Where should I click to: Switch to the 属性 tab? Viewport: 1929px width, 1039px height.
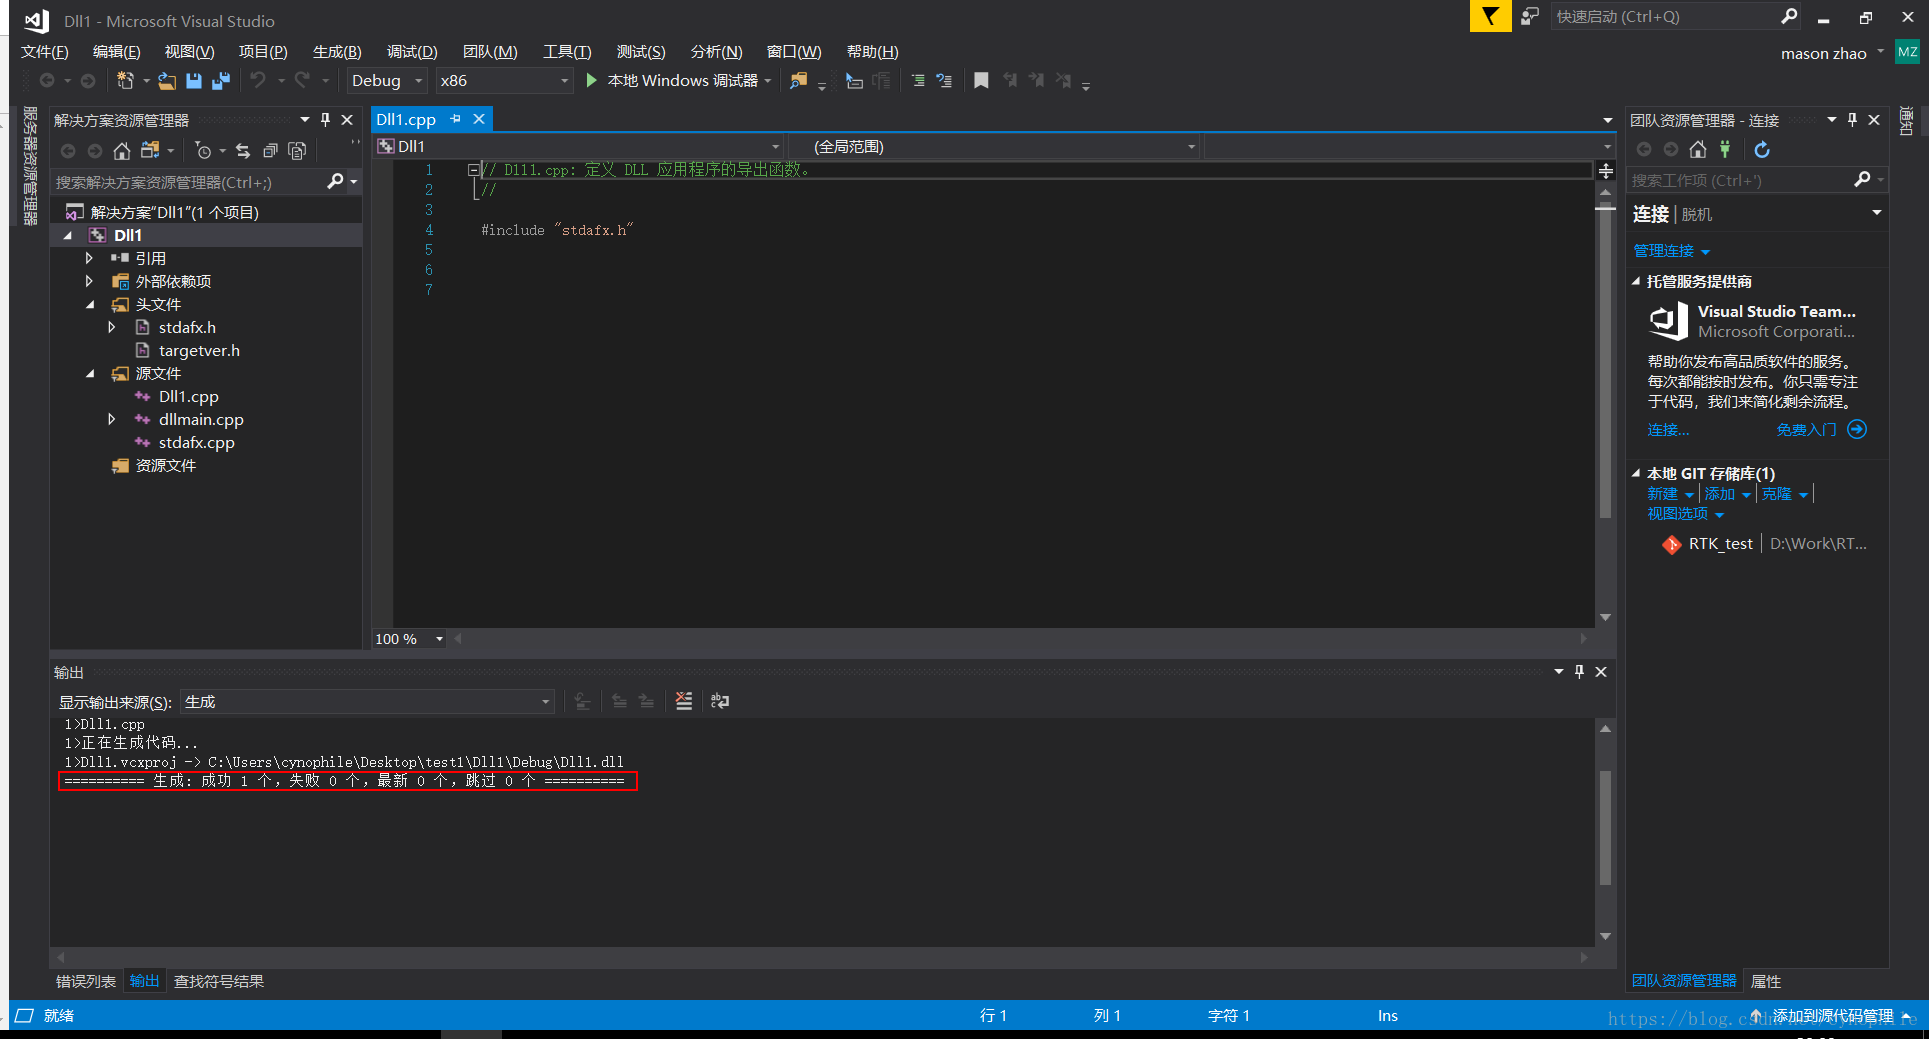(x=1766, y=981)
